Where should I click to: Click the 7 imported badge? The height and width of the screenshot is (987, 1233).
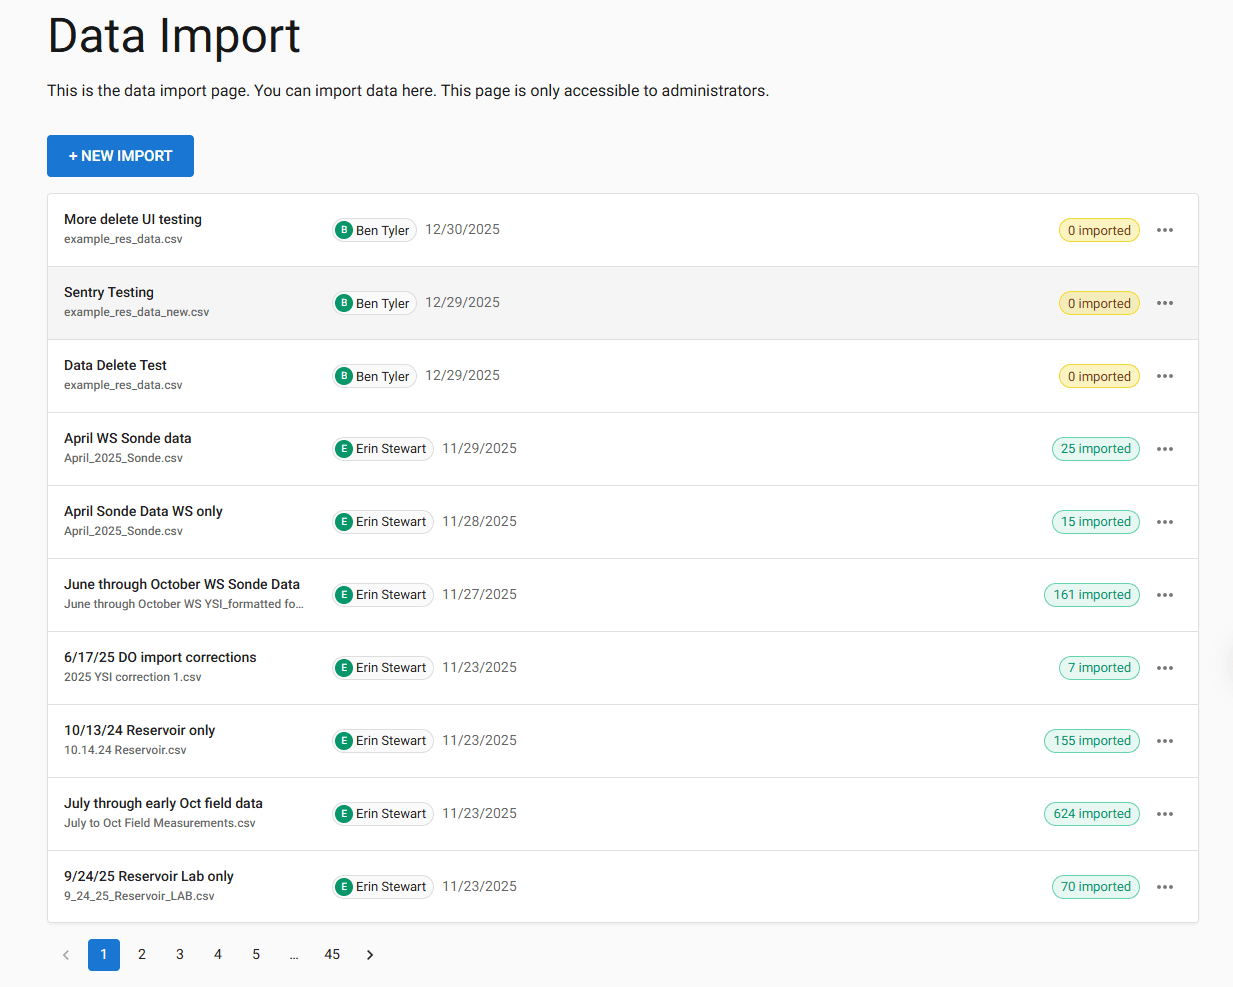1099,668
